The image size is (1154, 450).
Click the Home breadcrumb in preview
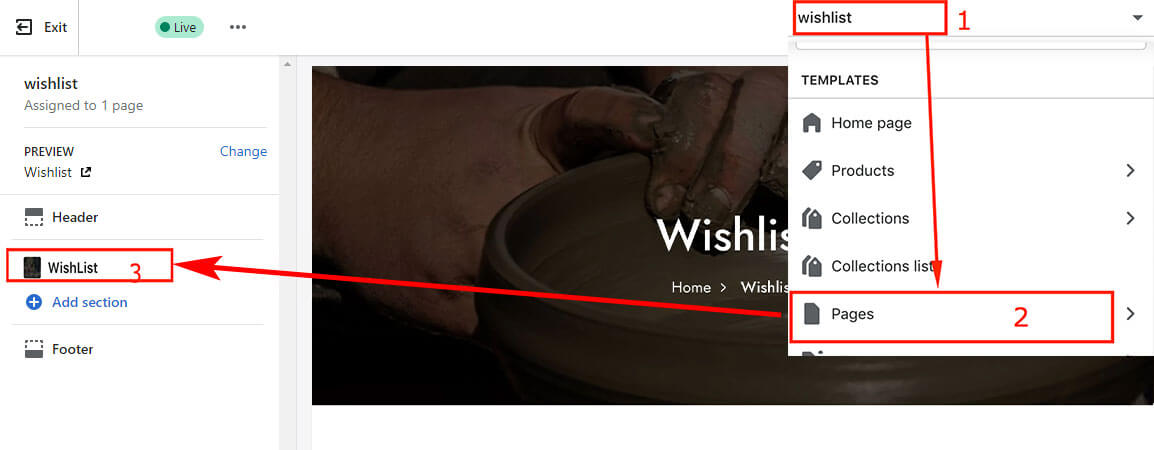(x=691, y=287)
